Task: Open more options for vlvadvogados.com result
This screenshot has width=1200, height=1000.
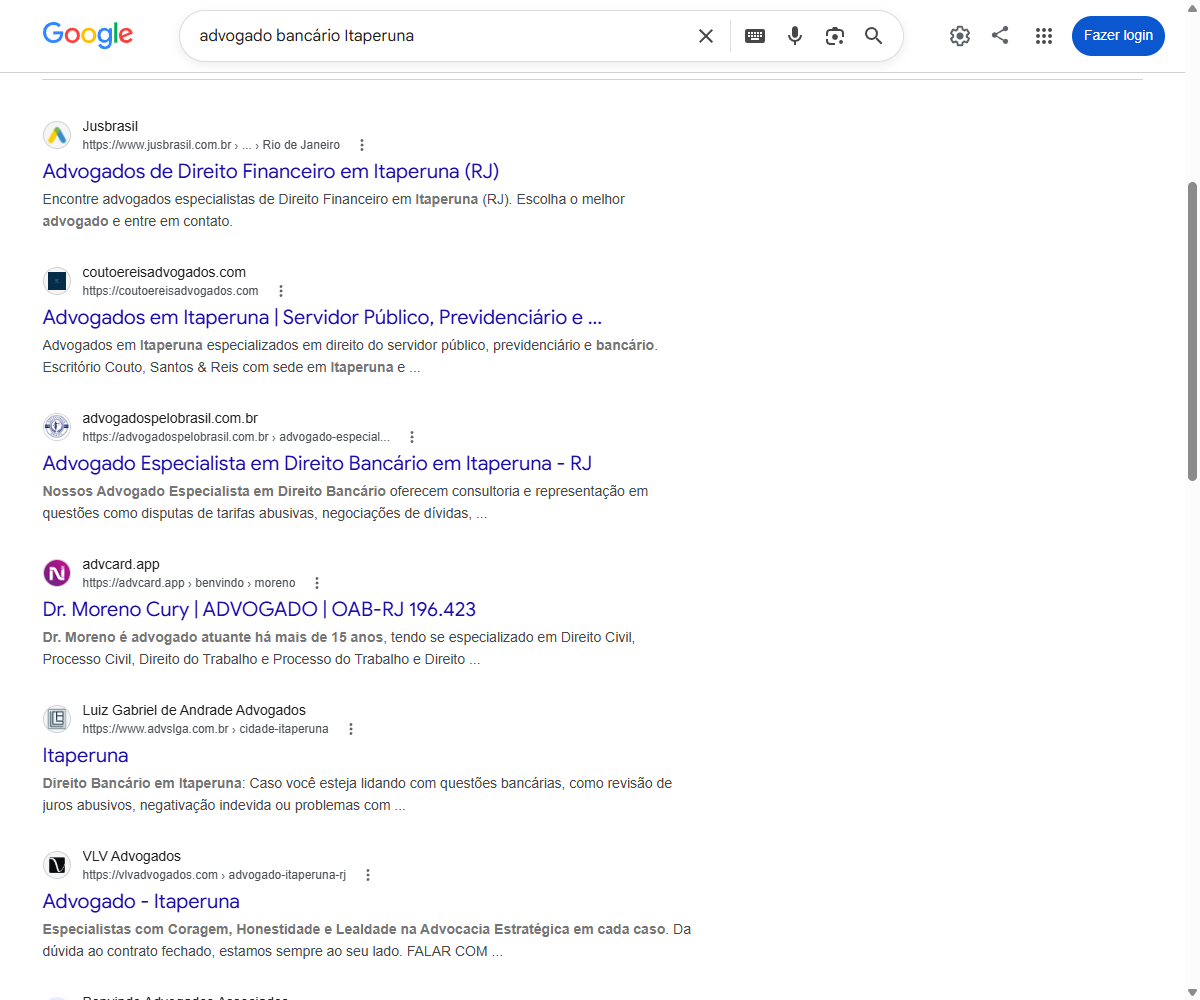Action: tap(368, 875)
